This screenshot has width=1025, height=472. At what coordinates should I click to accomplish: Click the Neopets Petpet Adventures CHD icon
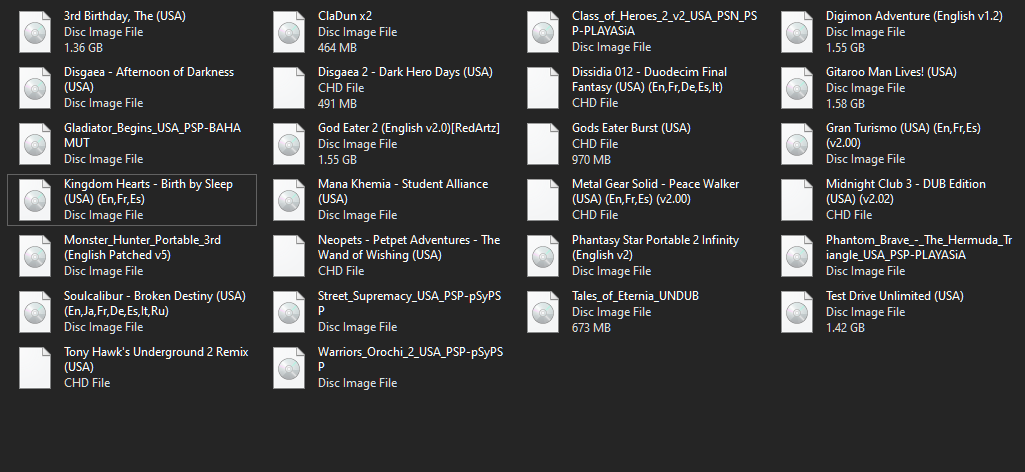289,256
